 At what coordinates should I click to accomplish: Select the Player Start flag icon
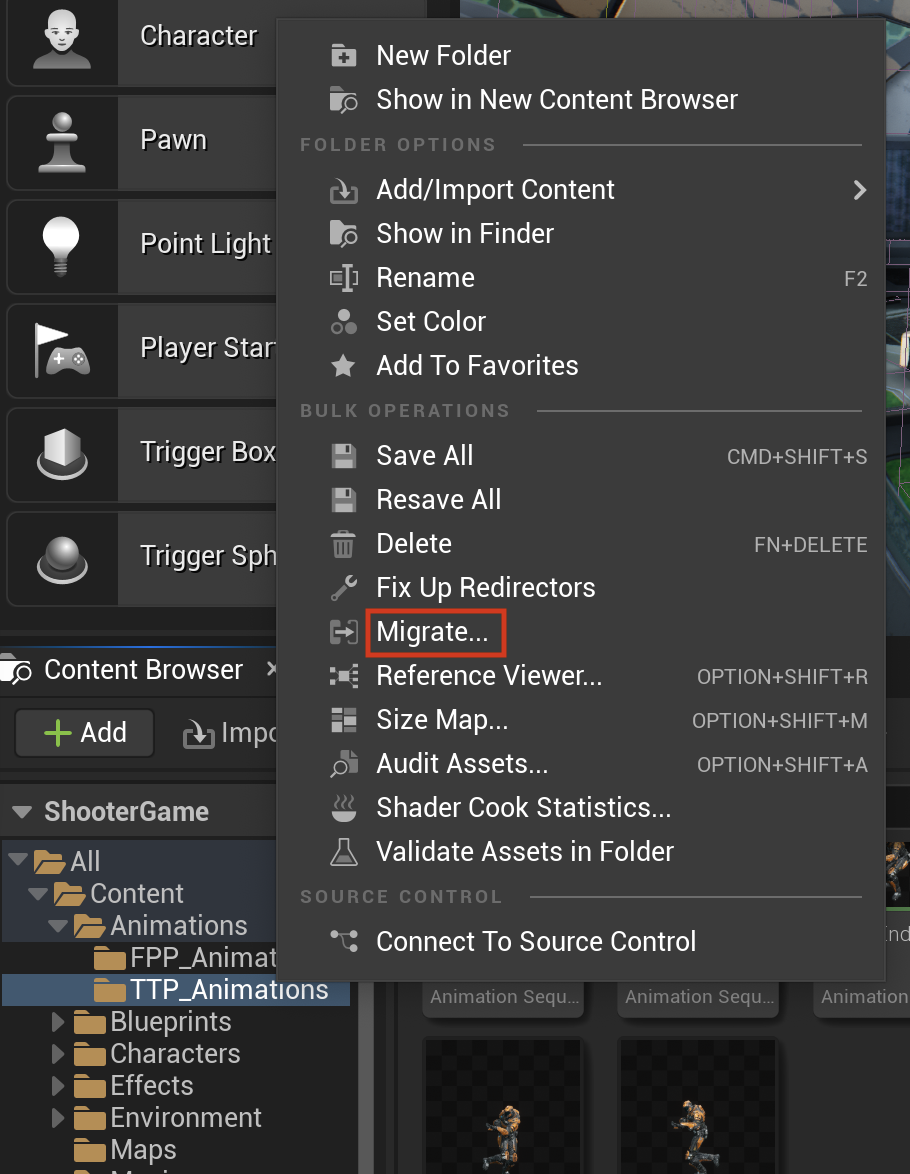[x=62, y=350]
